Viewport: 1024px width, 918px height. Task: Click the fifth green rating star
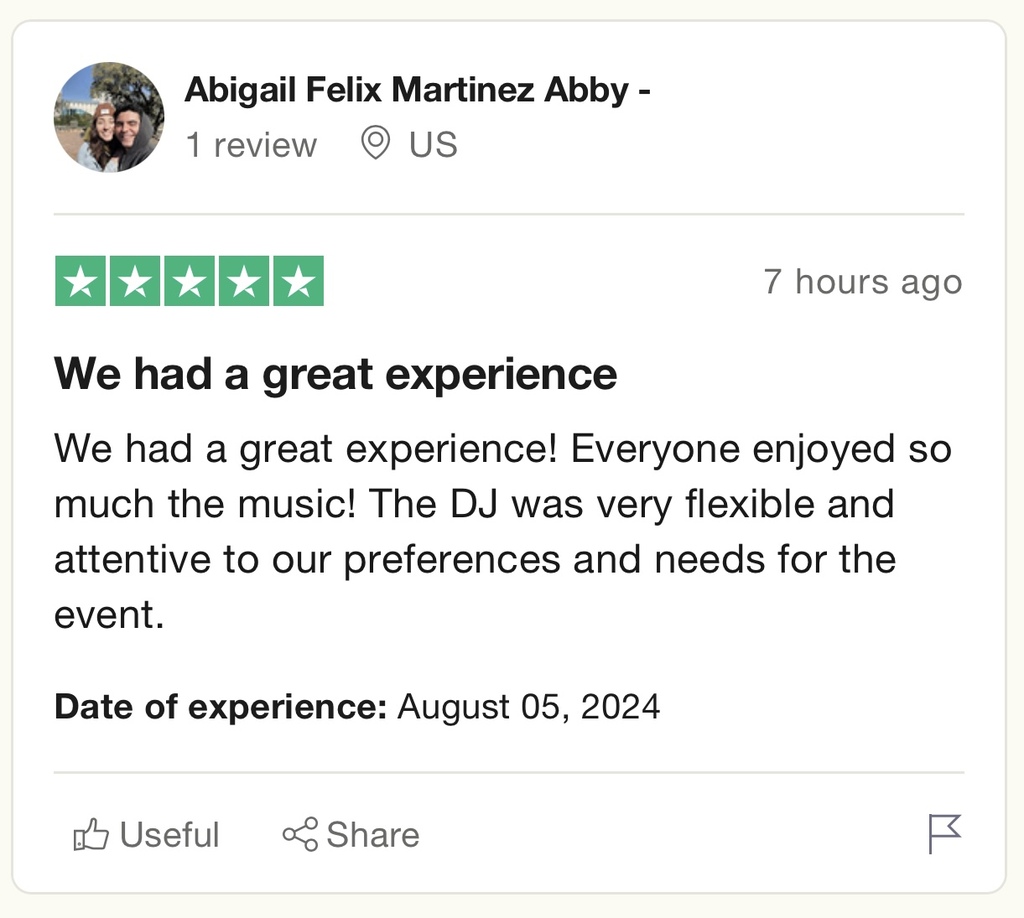[x=298, y=281]
